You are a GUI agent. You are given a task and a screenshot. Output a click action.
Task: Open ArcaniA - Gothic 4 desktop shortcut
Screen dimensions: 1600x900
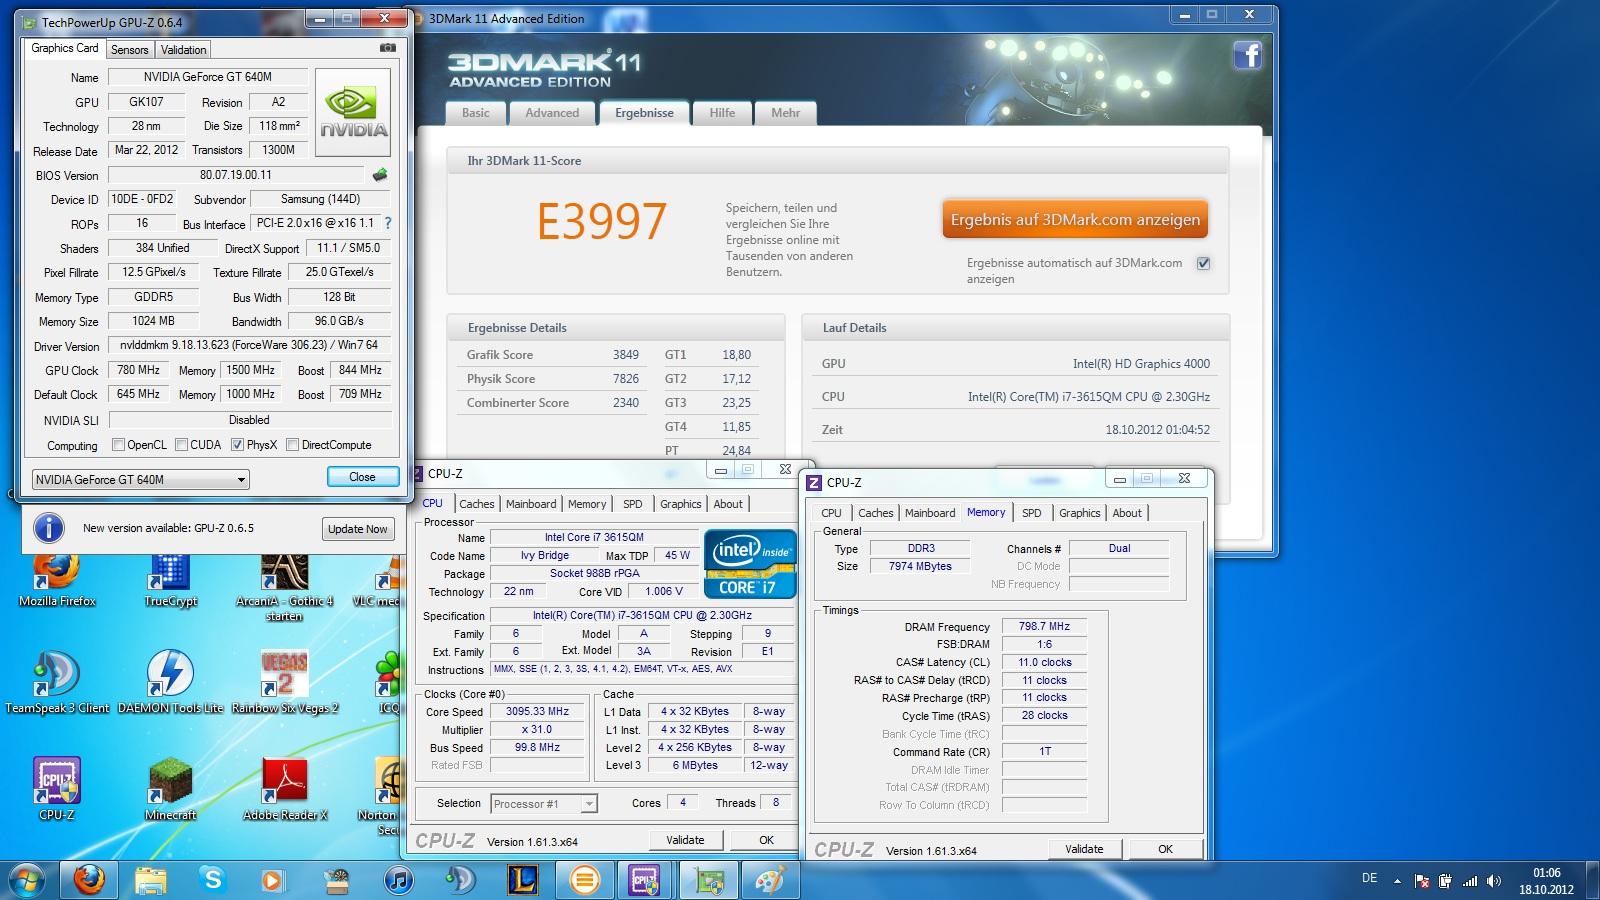(284, 586)
